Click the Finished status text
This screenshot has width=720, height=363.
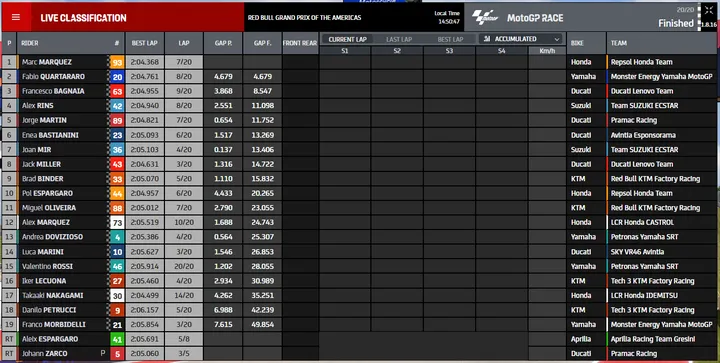tap(675, 23)
